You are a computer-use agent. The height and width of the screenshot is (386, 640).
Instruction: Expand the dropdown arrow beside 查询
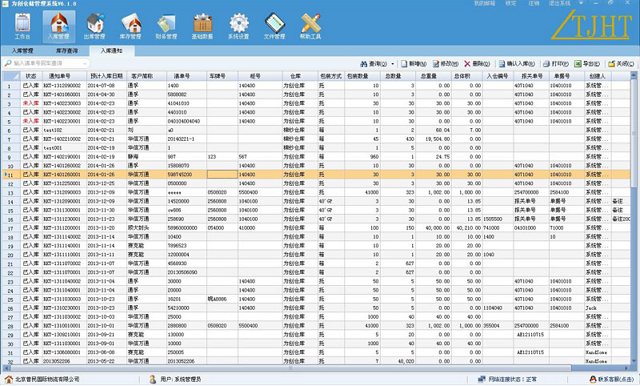(x=393, y=64)
